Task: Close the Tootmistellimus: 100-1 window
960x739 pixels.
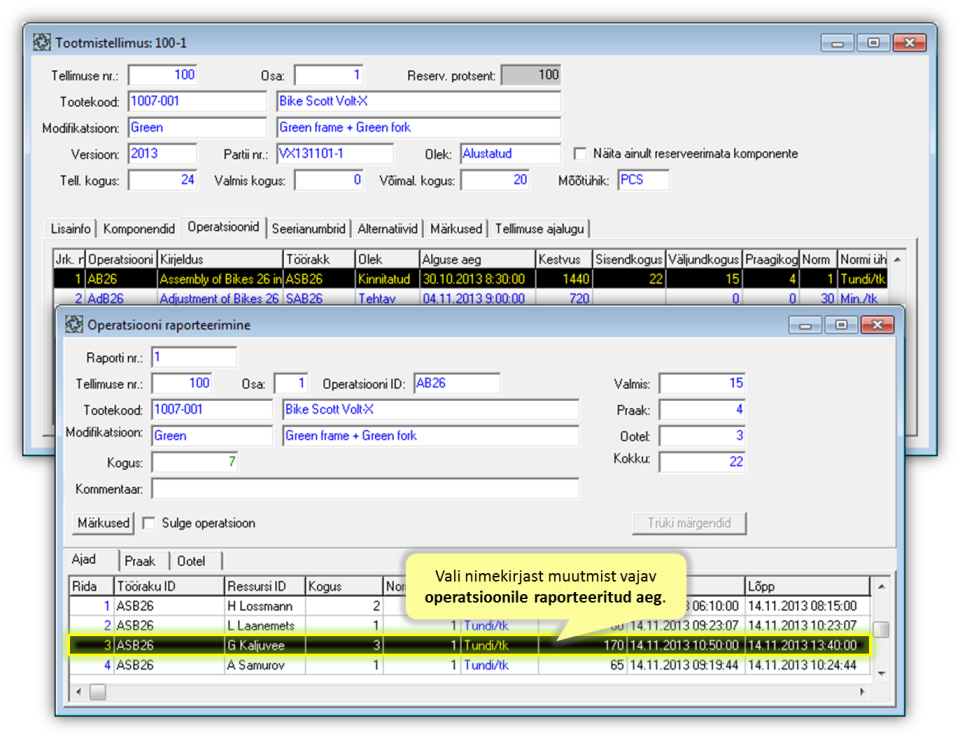Action: click(x=909, y=42)
